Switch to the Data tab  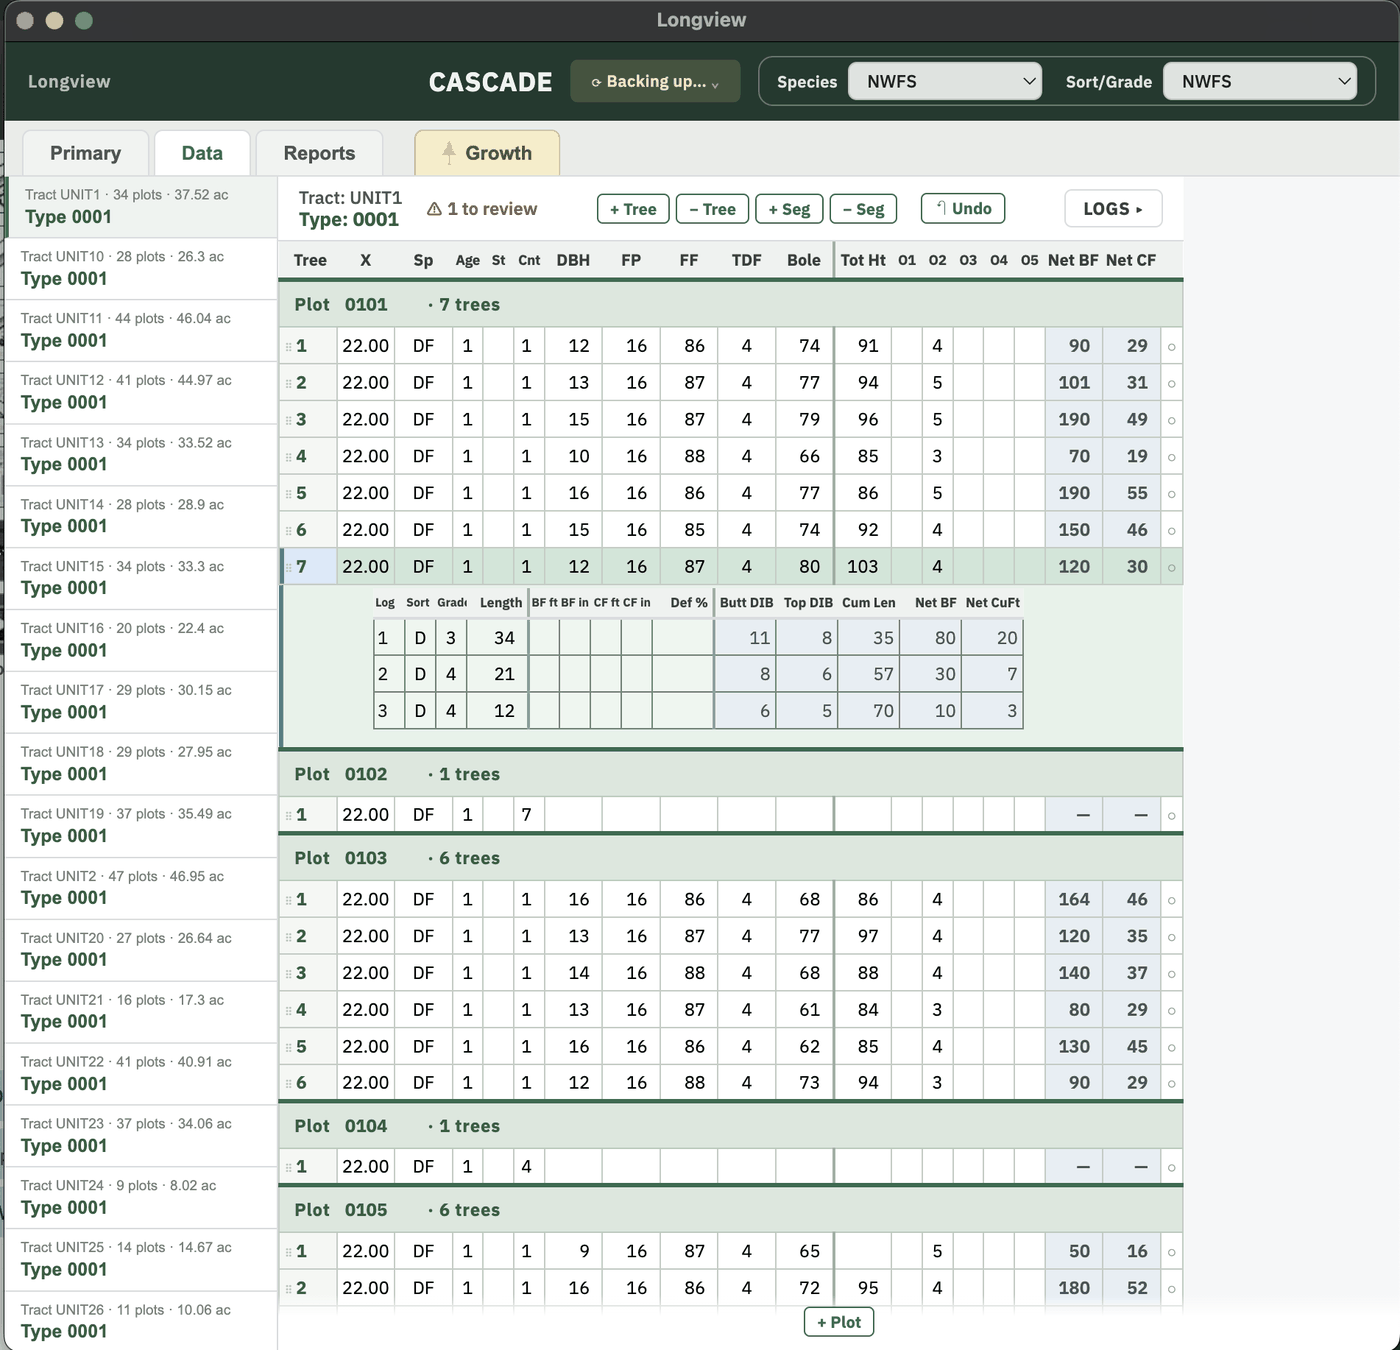tap(202, 153)
